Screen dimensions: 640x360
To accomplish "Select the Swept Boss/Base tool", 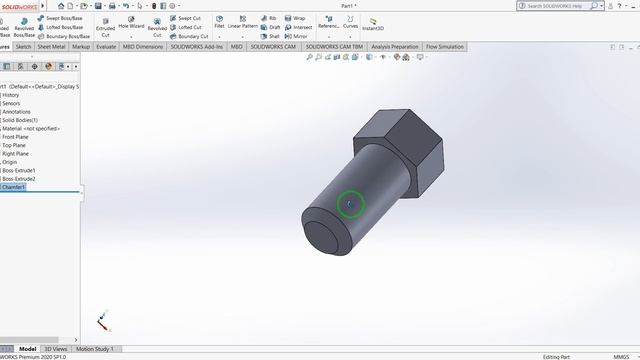I will tap(60, 18).
